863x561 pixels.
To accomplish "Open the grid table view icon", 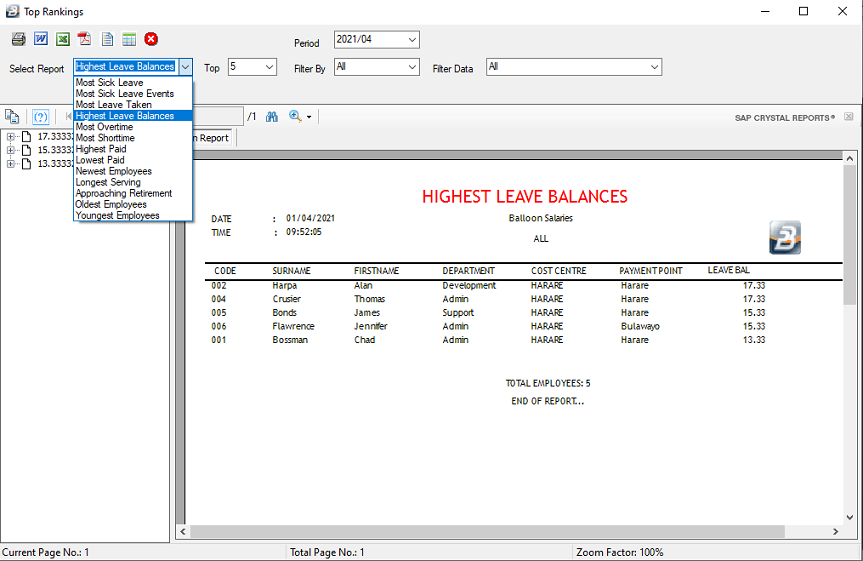I will pos(129,39).
